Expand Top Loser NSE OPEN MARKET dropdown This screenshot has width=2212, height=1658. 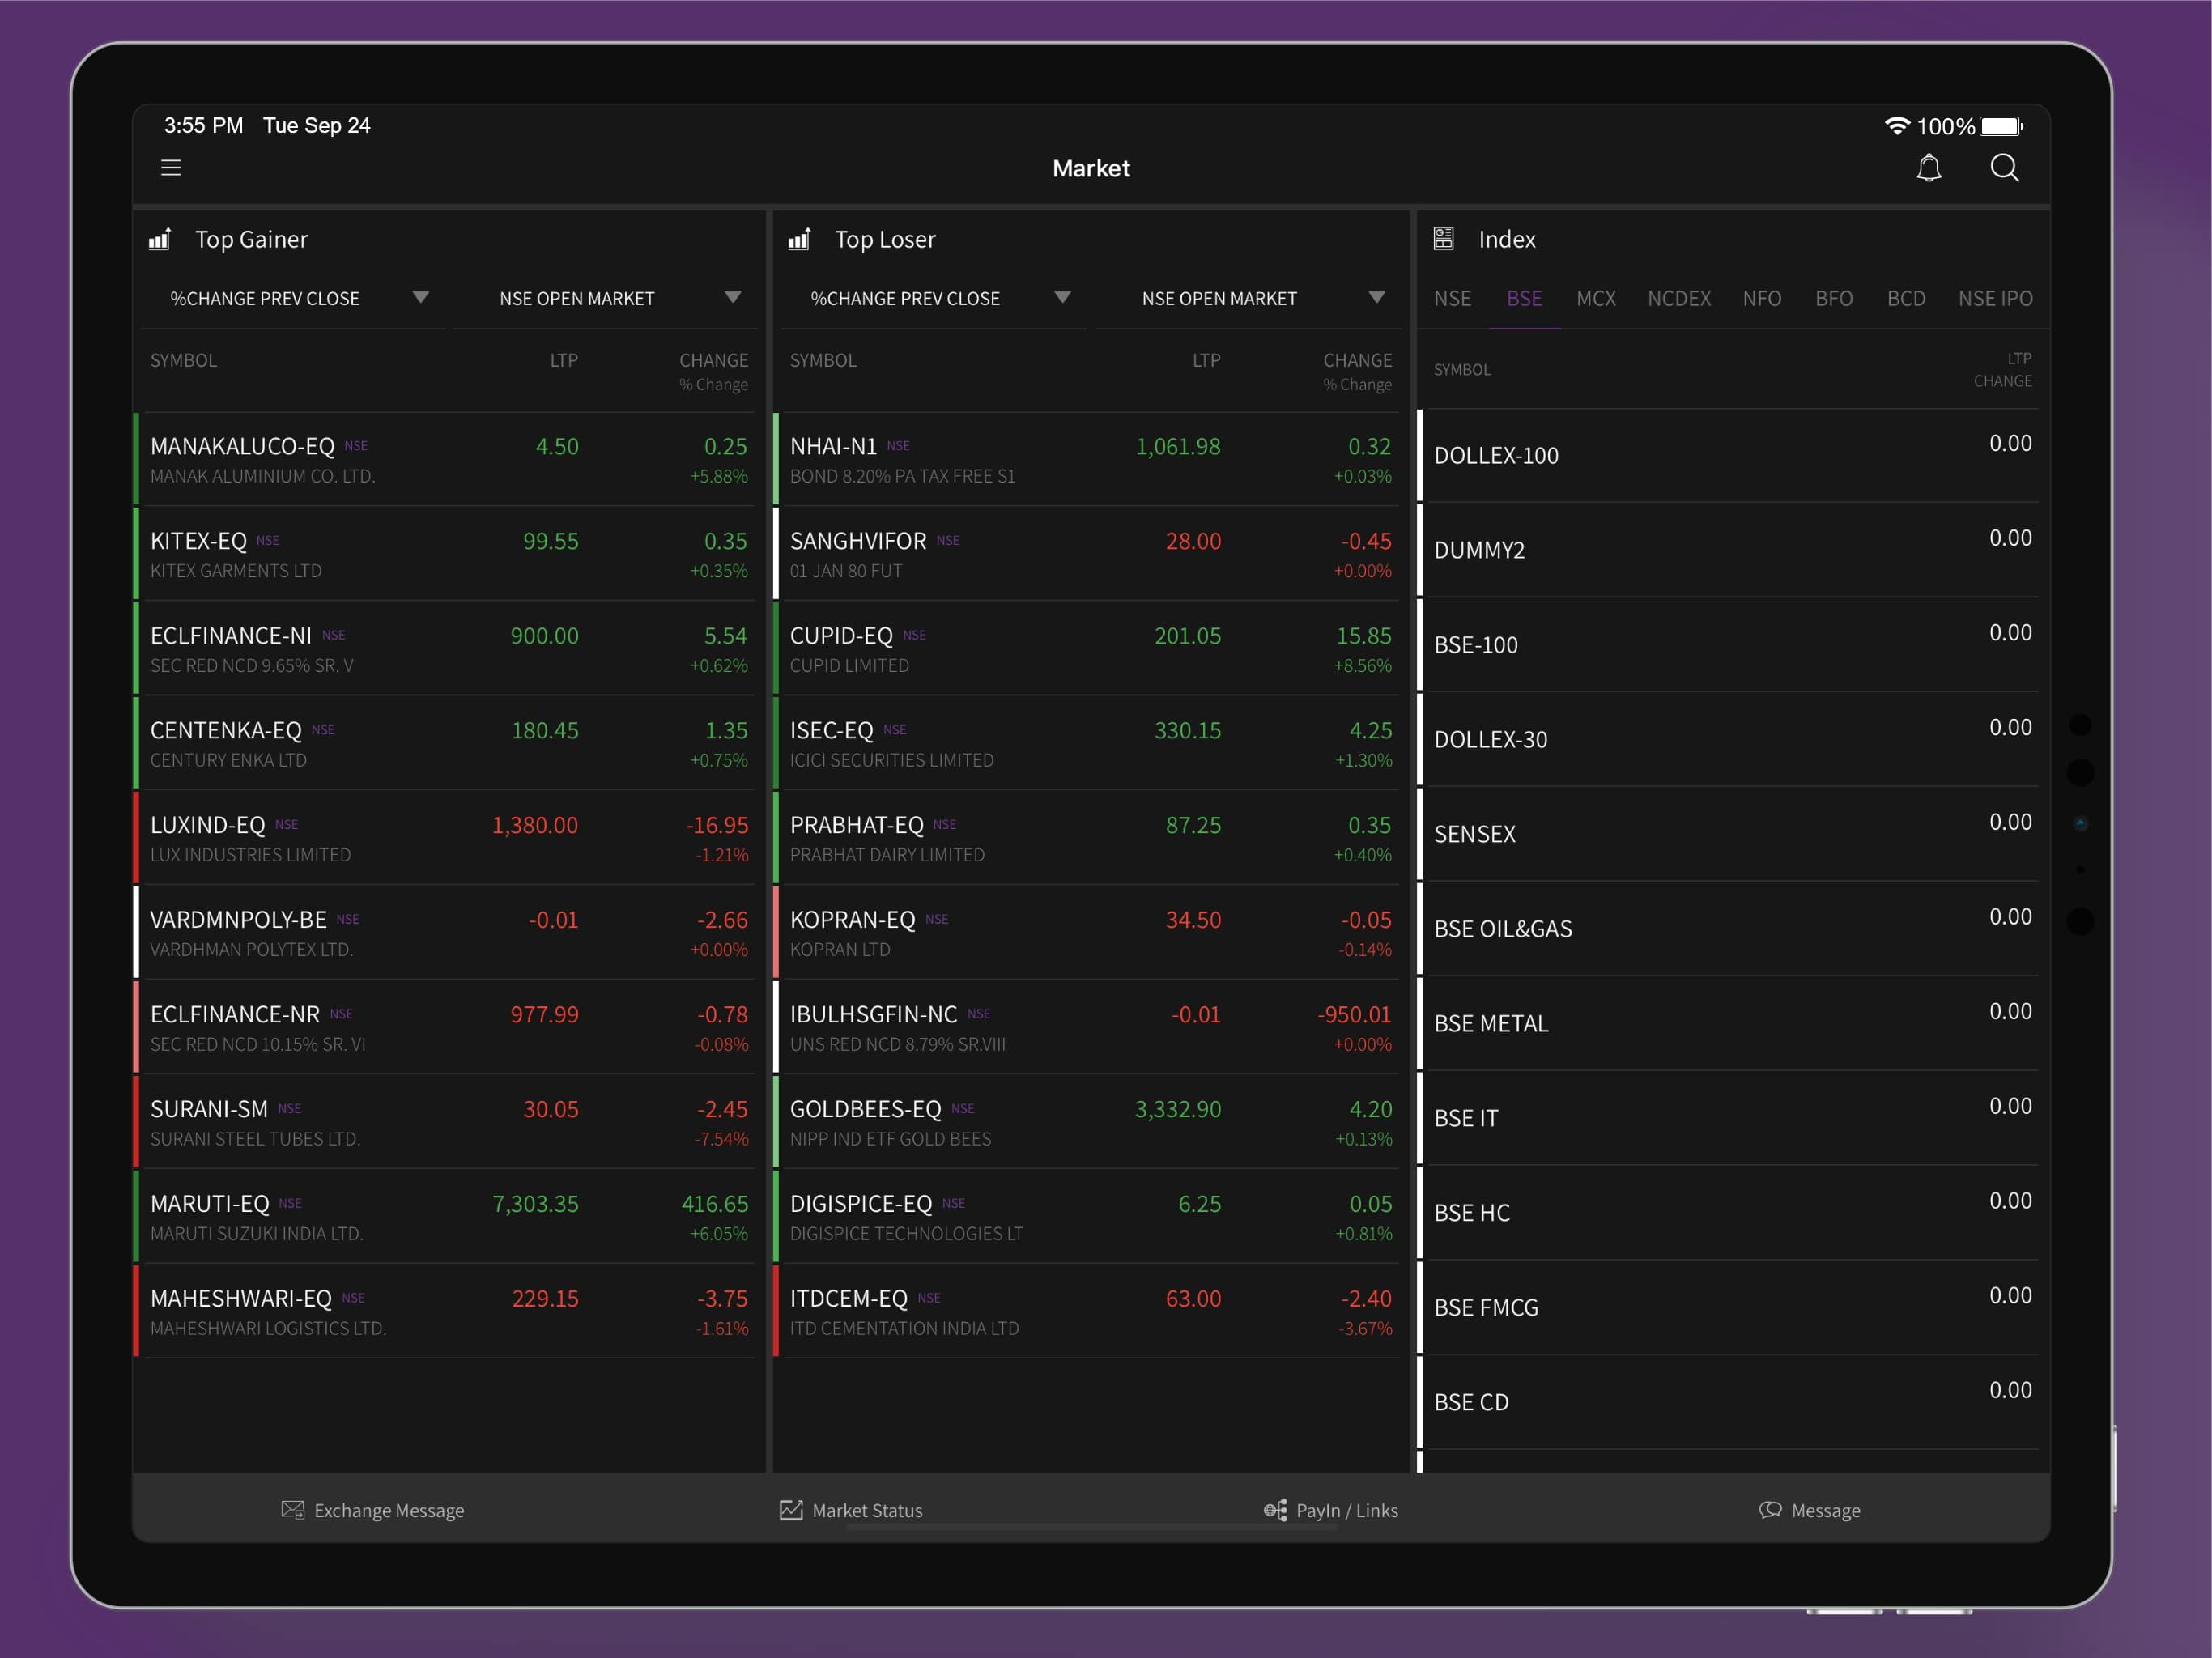[x=1247, y=298]
